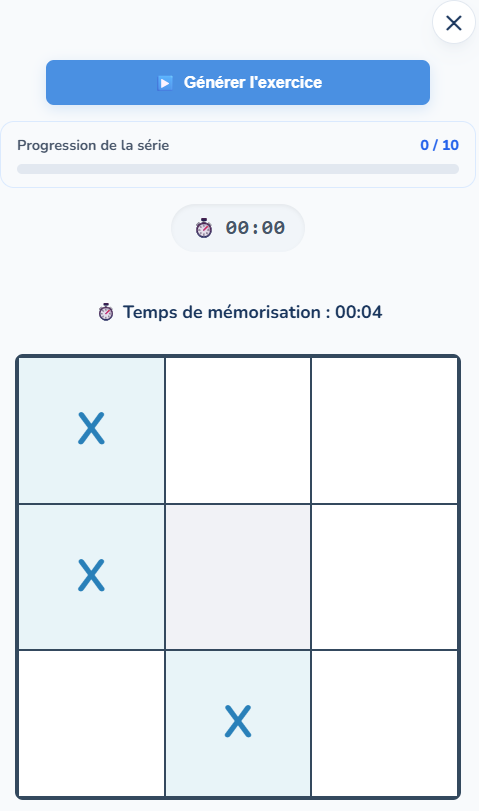The height and width of the screenshot is (811, 479).
Task: Click the stopwatch icon beside Temps de mémorisation
Action: pos(106,312)
